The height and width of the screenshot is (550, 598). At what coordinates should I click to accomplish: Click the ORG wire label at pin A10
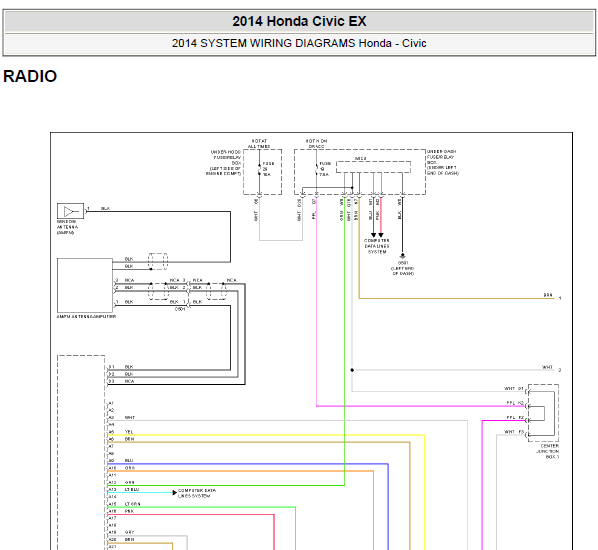click(x=130, y=468)
